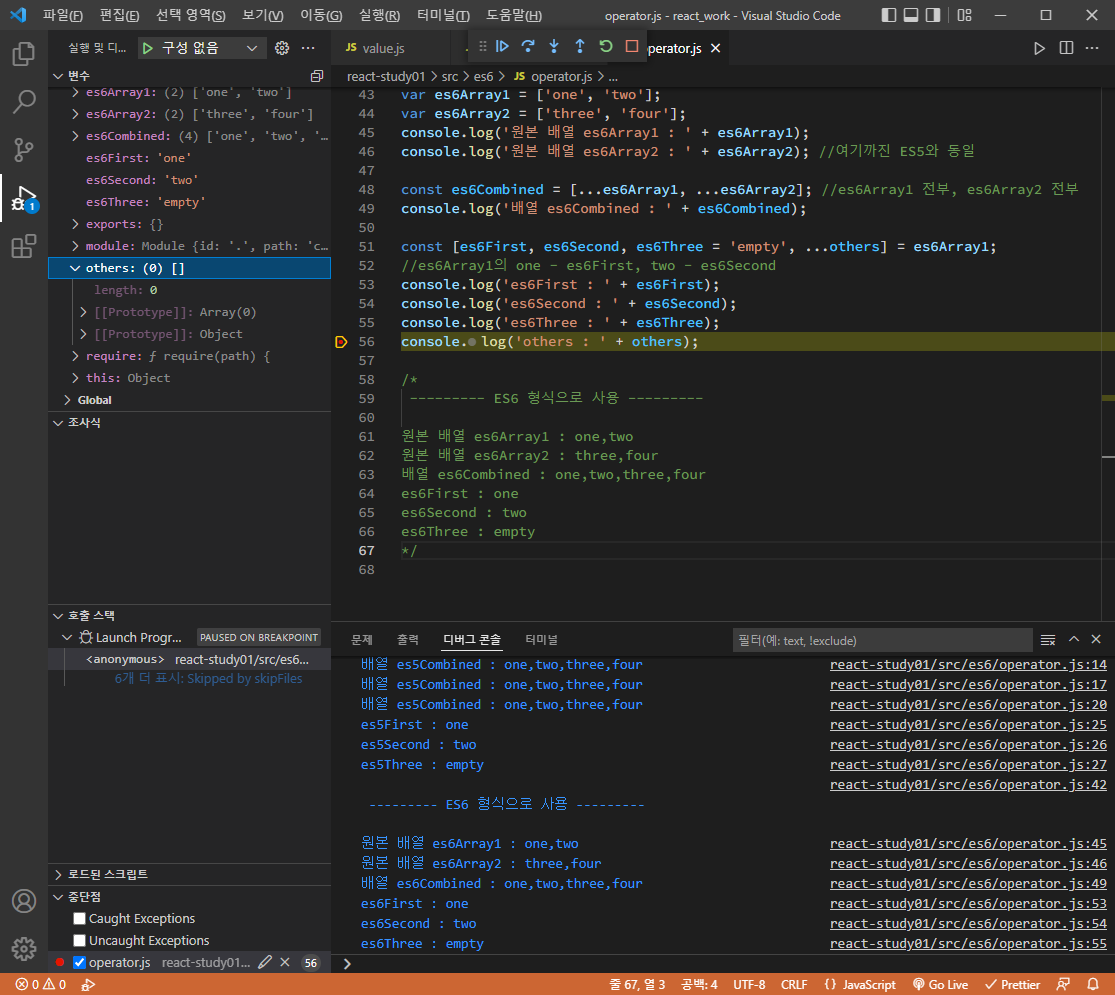Viewport: 1115px width, 995px height.
Task: Open the 파일(F) menu
Action: coord(63,15)
